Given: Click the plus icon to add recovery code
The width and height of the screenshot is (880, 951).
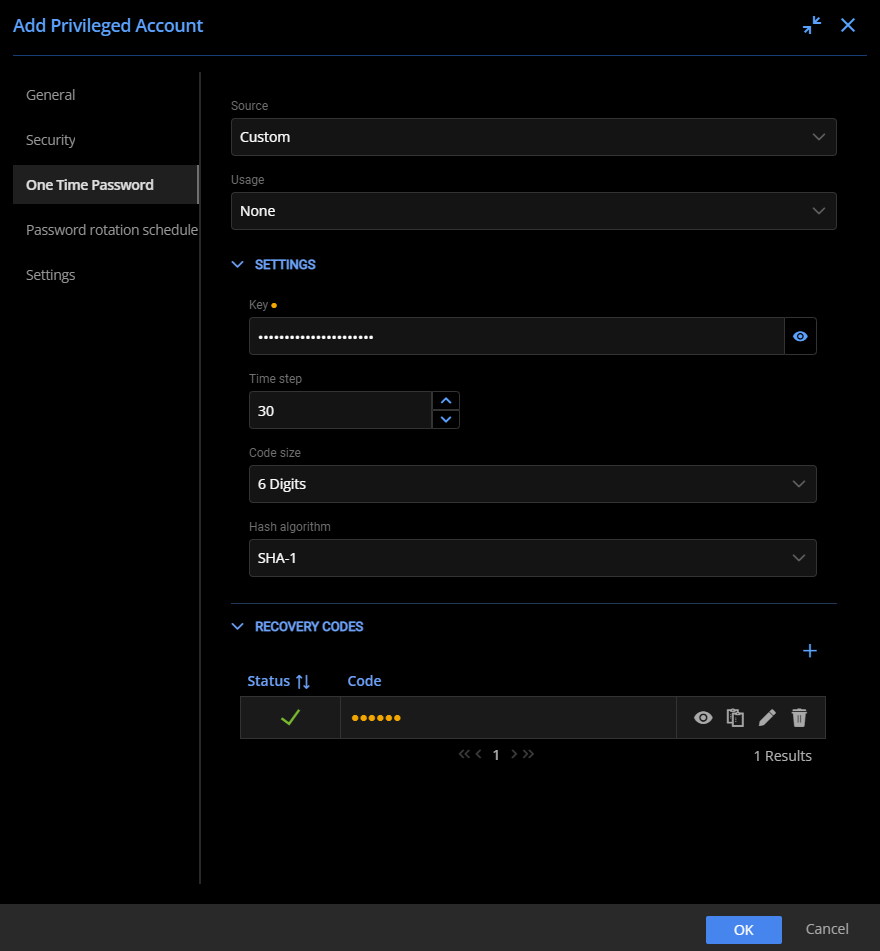Looking at the screenshot, I should coord(809,651).
